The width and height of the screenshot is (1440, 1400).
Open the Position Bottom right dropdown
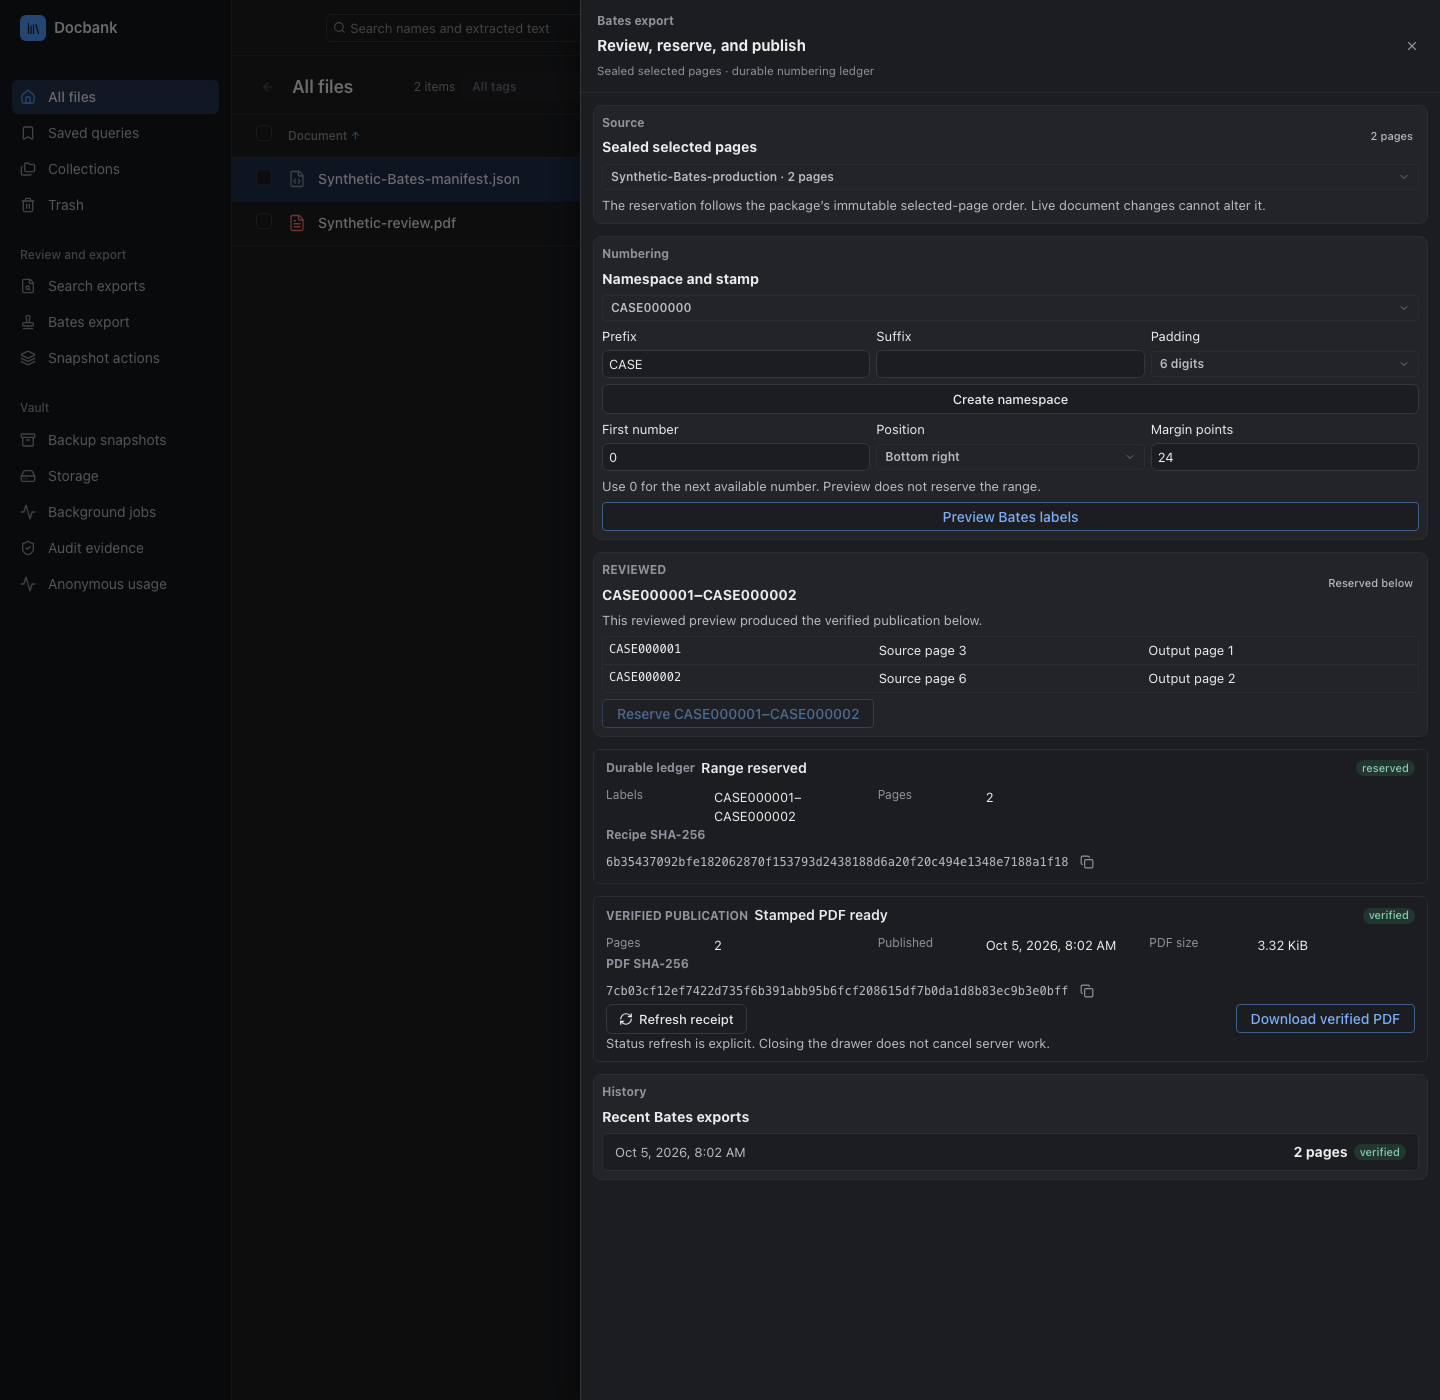(x=1010, y=457)
